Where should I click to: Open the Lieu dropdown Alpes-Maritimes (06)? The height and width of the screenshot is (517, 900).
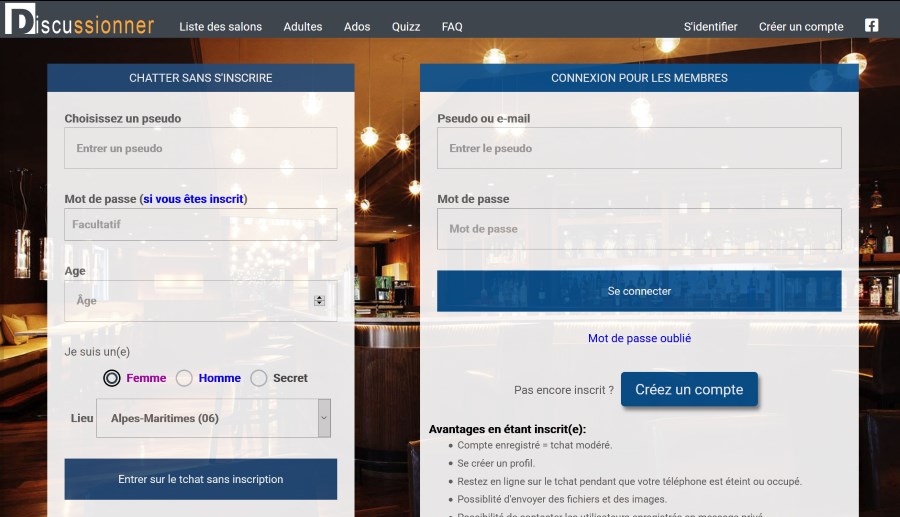214,418
